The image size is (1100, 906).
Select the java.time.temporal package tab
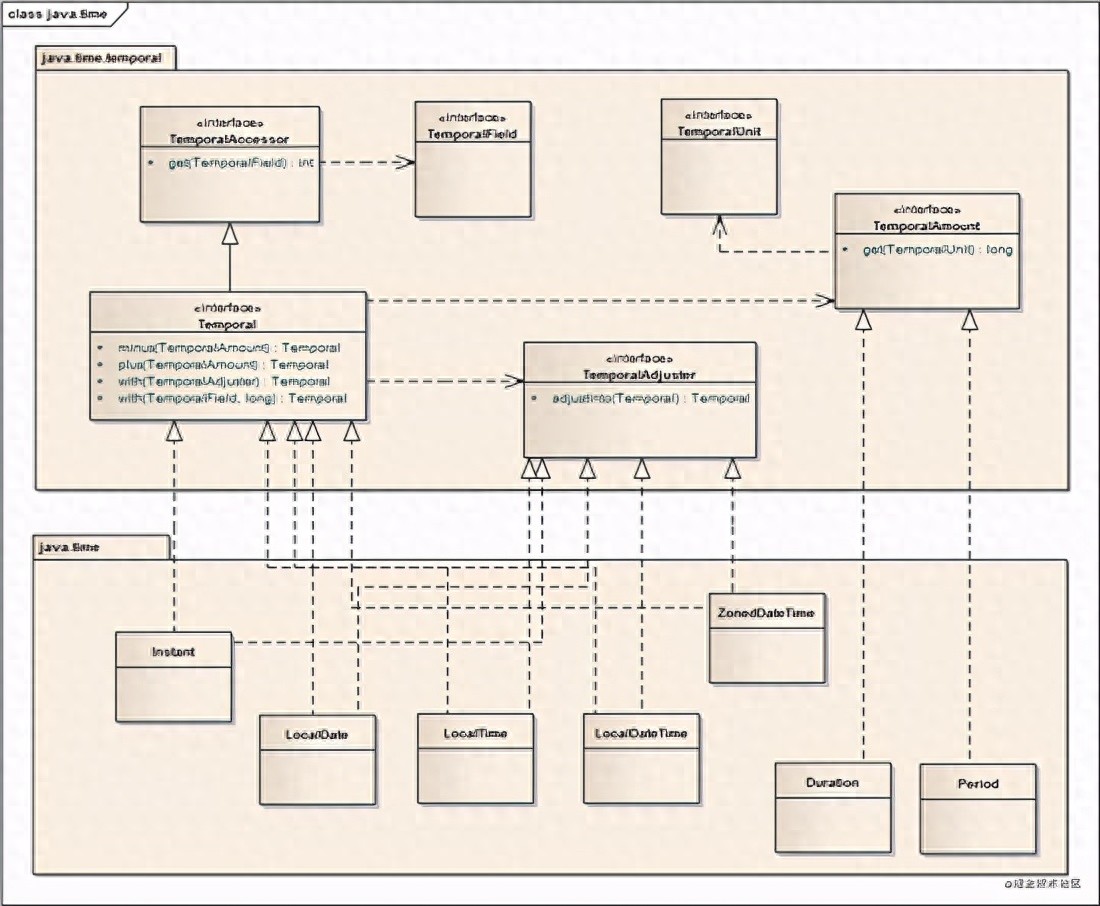106,58
